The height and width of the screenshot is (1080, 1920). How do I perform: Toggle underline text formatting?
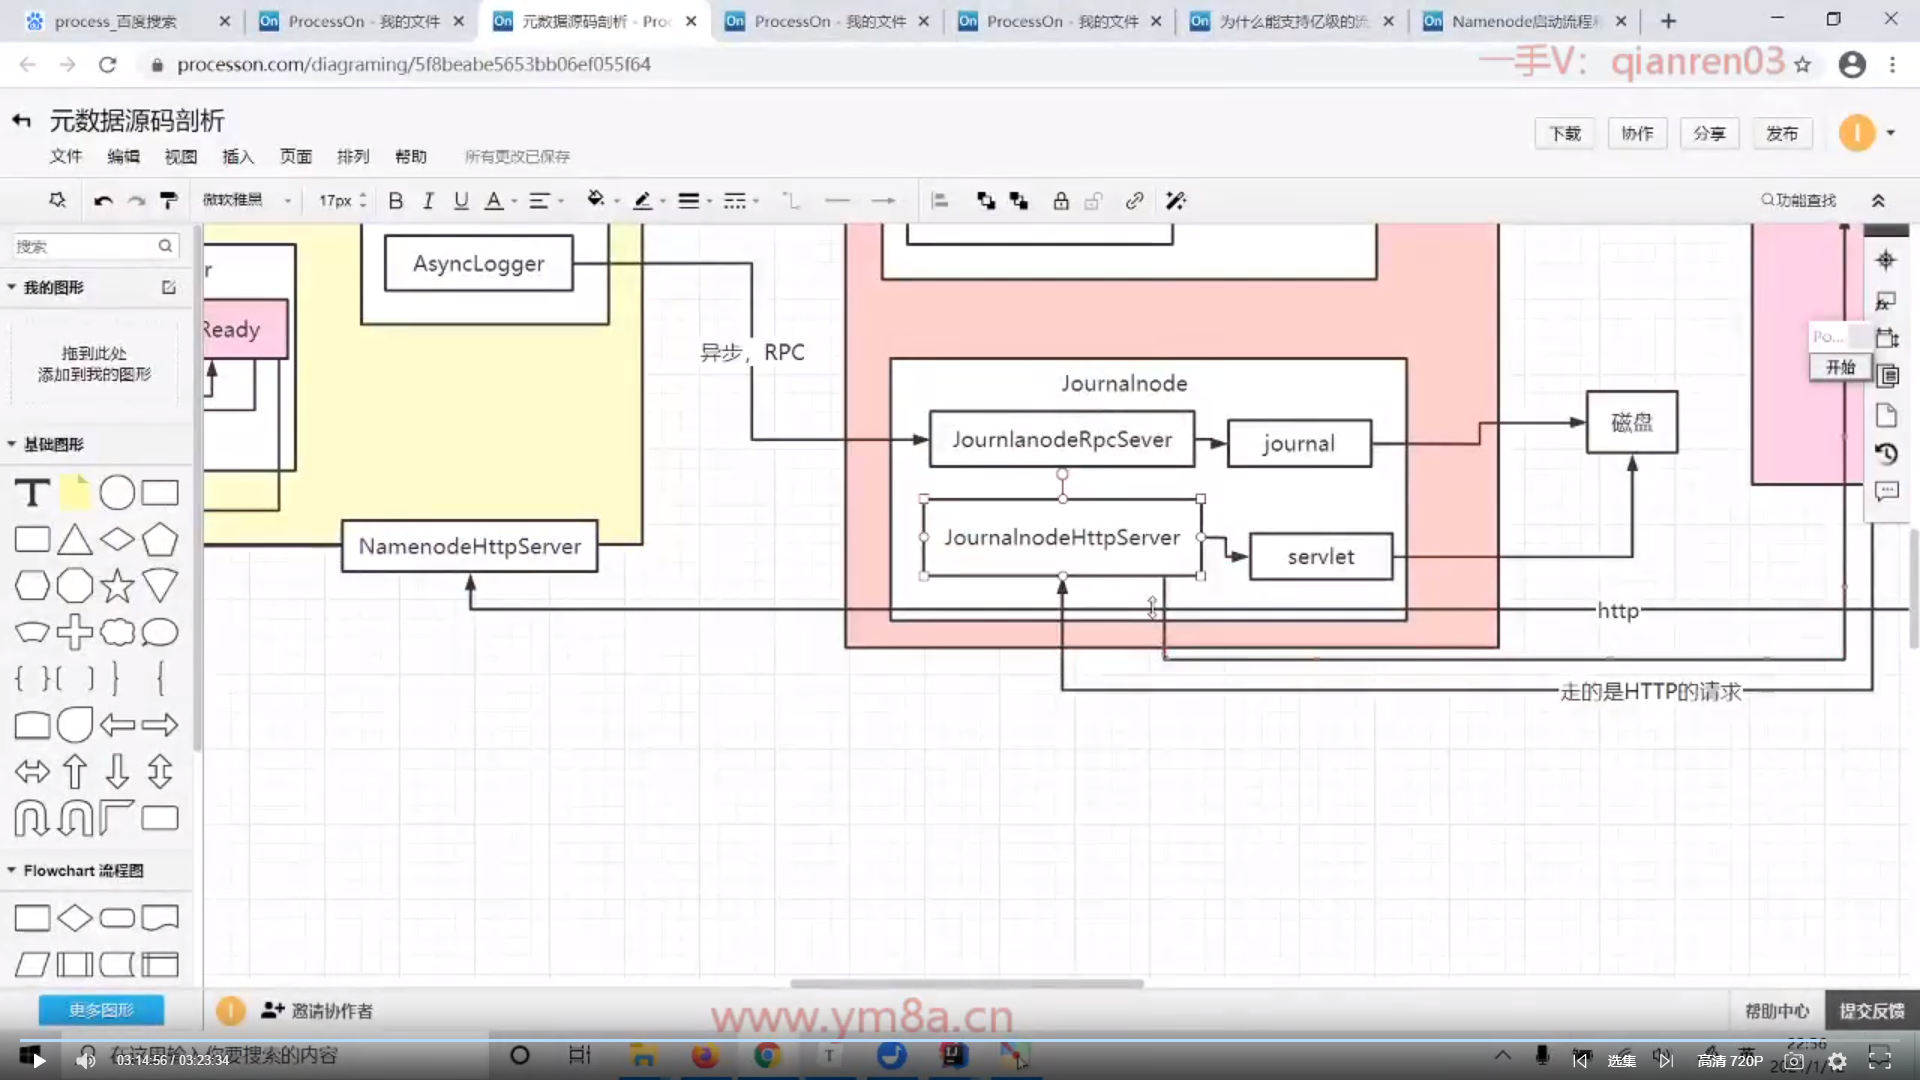coord(461,201)
